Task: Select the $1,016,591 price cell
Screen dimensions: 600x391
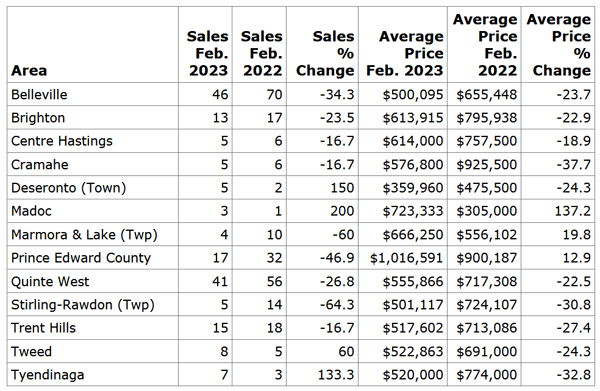Action: coord(406,258)
